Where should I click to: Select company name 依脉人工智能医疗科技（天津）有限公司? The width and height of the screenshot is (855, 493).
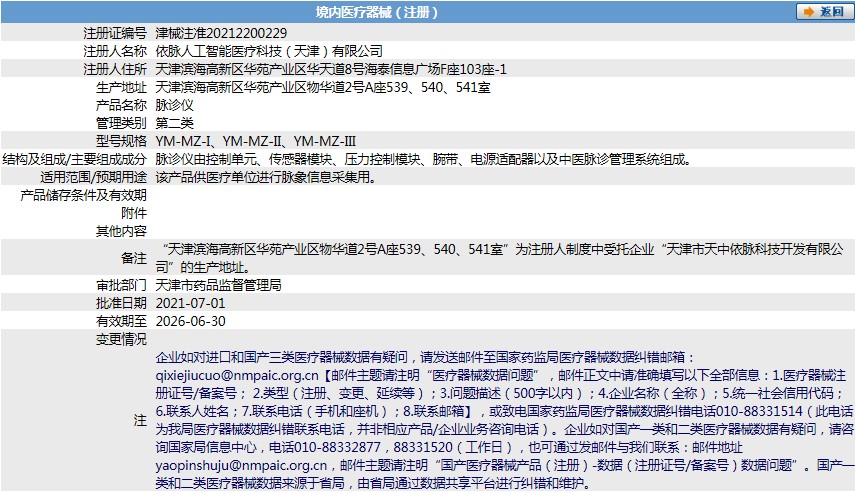pyautogui.click(x=269, y=51)
